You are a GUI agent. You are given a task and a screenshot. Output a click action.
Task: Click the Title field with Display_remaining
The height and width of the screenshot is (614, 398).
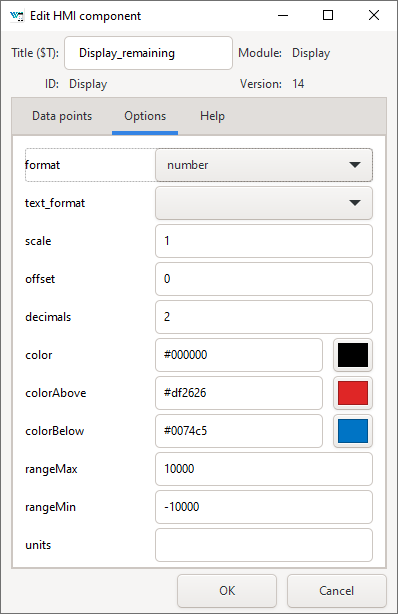click(148, 53)
